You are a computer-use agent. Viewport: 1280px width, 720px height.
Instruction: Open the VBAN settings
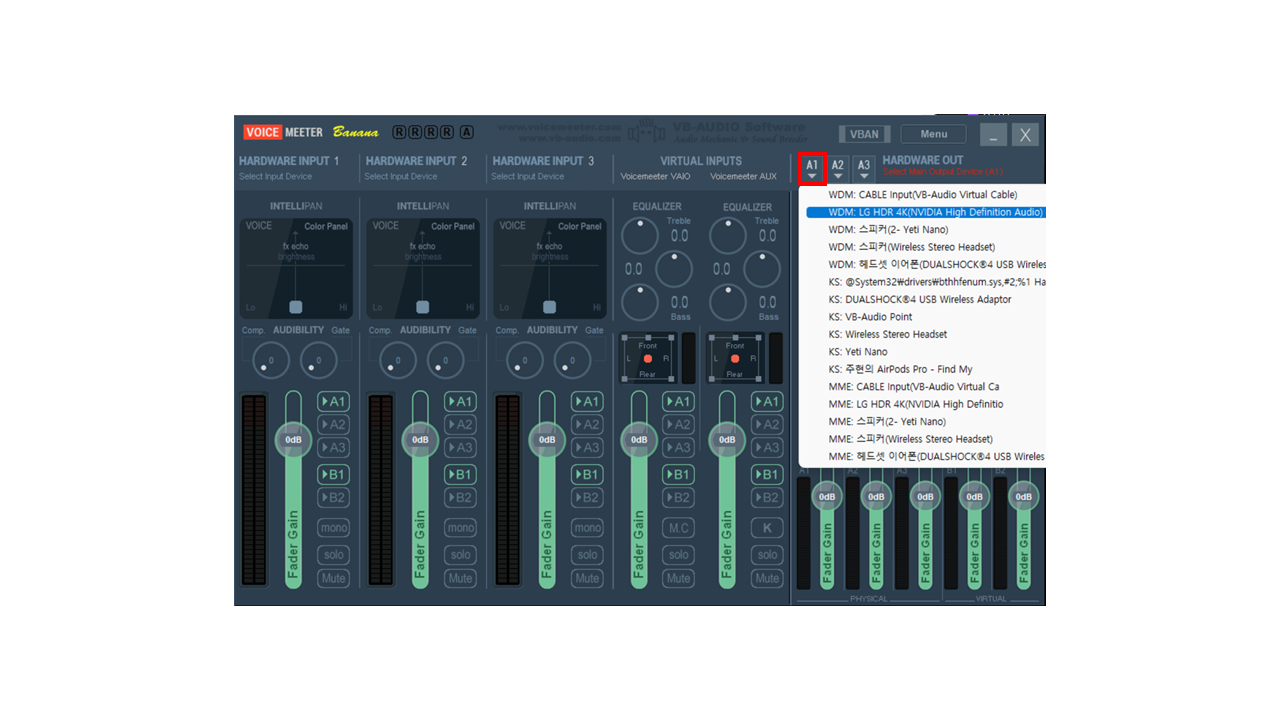coord(864,134)
